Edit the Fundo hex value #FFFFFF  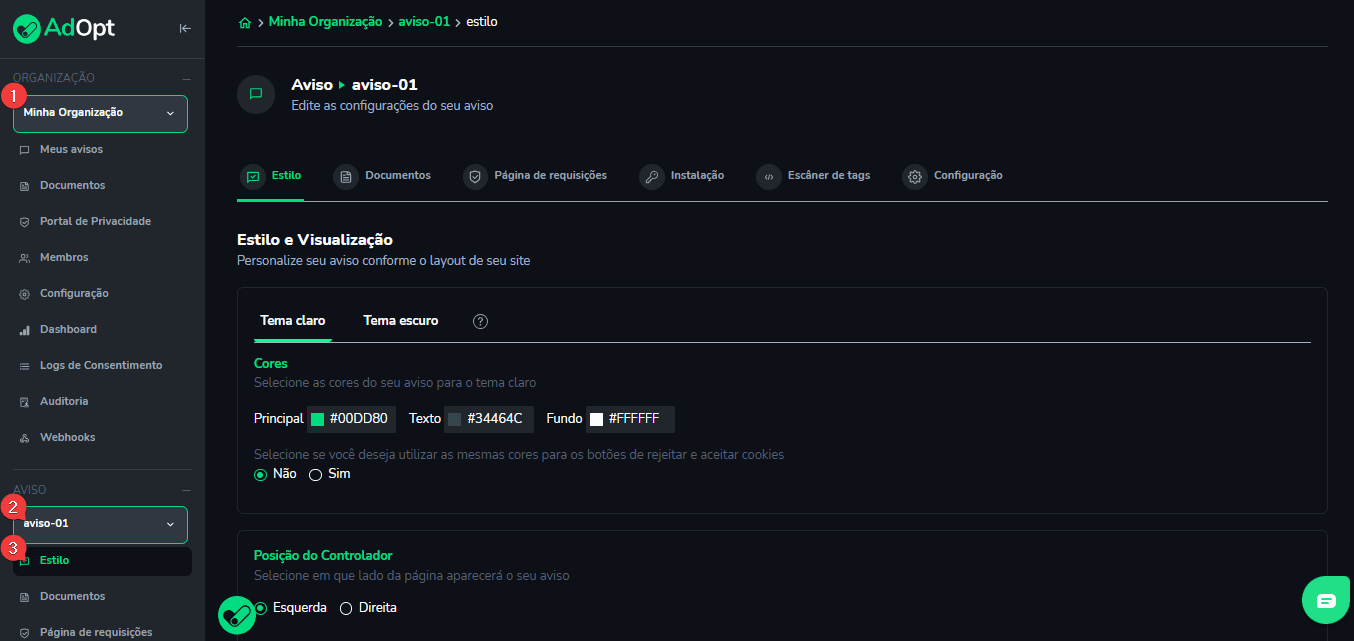[634, 419]
